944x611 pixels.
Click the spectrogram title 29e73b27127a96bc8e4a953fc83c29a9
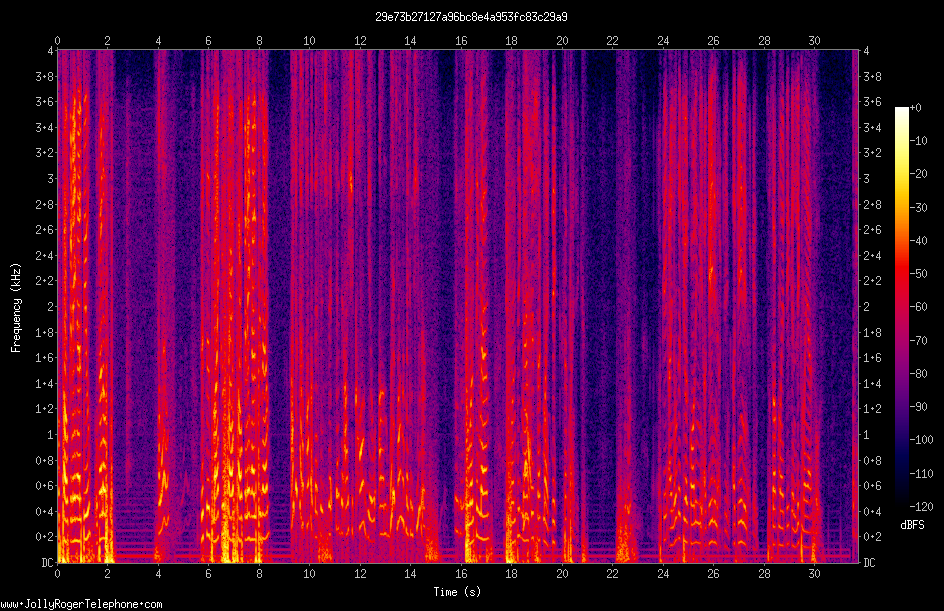471,17
